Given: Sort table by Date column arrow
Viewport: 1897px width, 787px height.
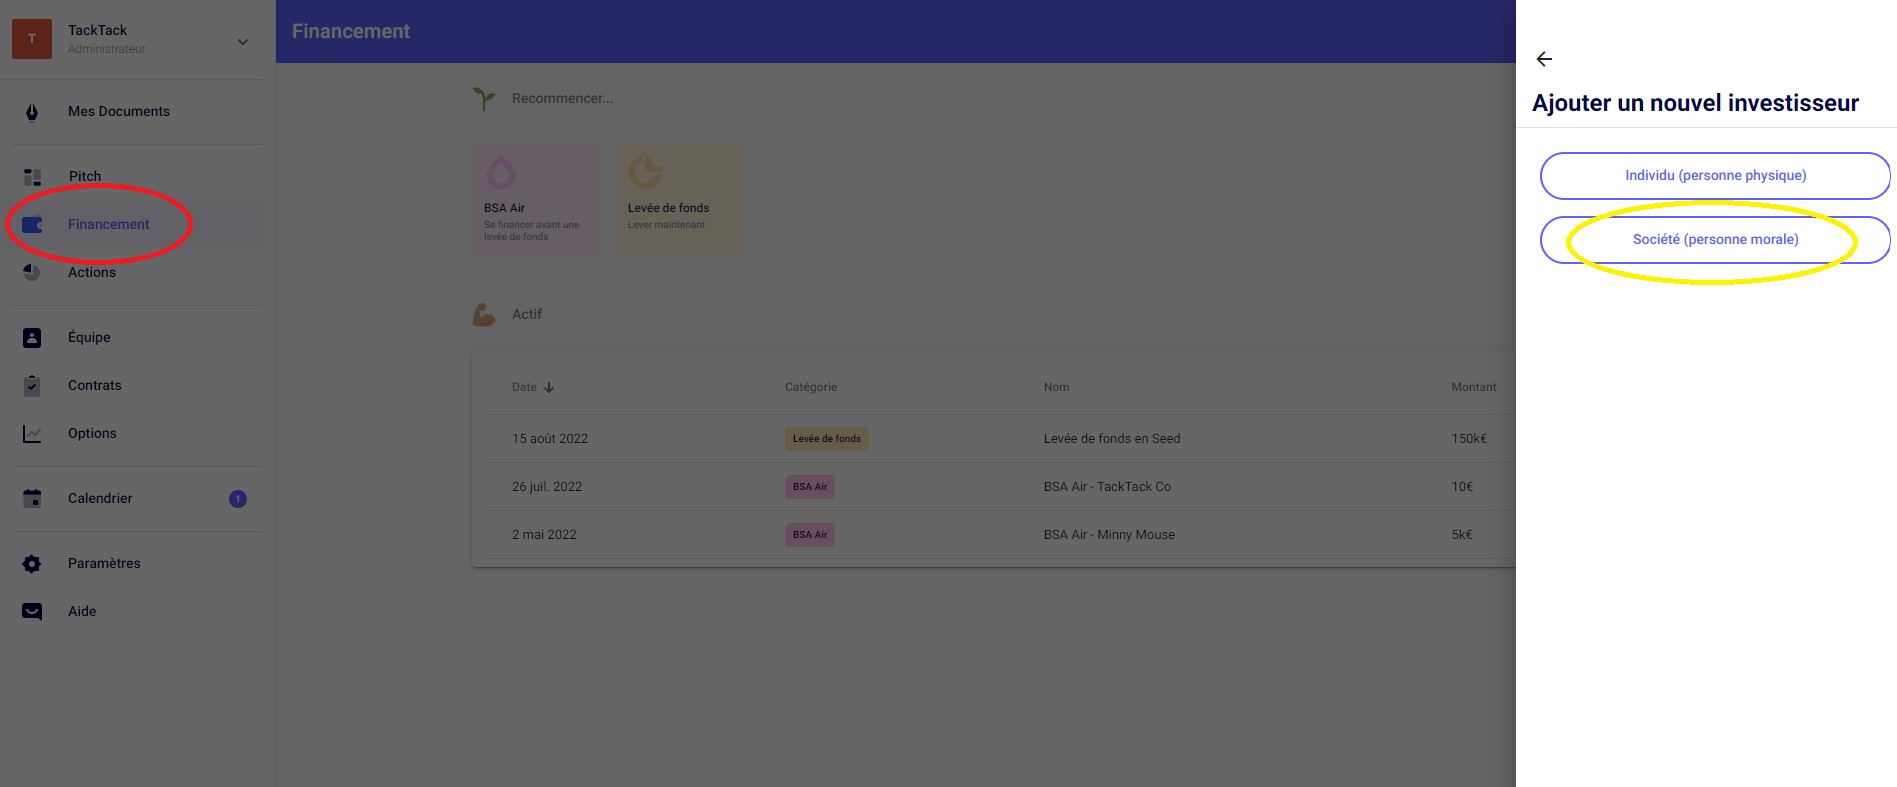Looking at the screenshot, I should coord(549,388).
